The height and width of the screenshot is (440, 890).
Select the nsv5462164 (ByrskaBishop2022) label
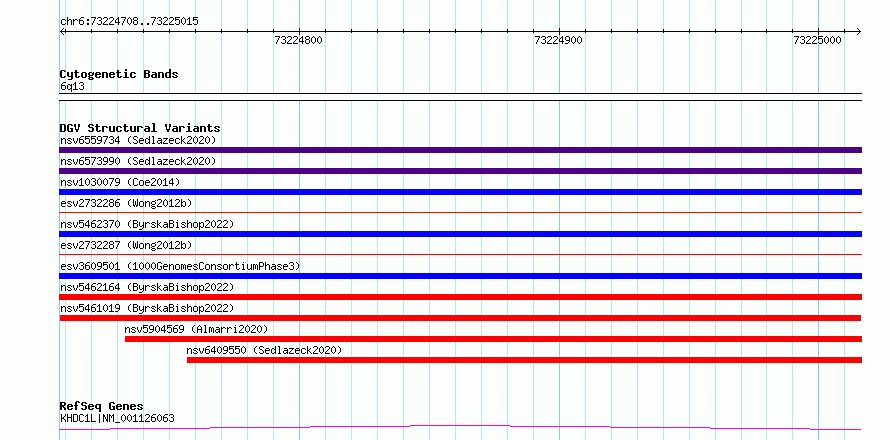pos(147,287)
